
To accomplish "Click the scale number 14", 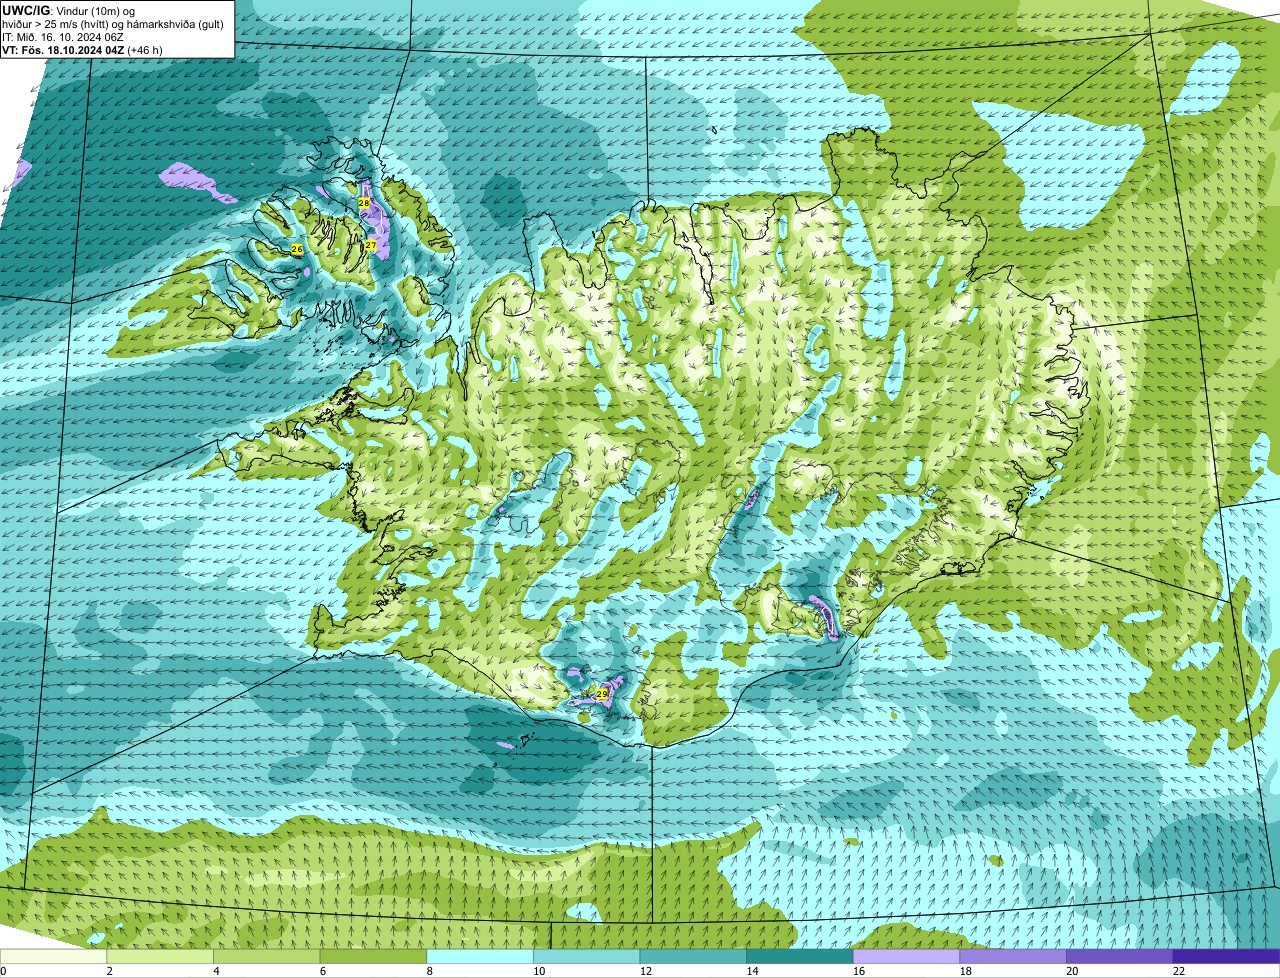I will click(x=752, y=971).
